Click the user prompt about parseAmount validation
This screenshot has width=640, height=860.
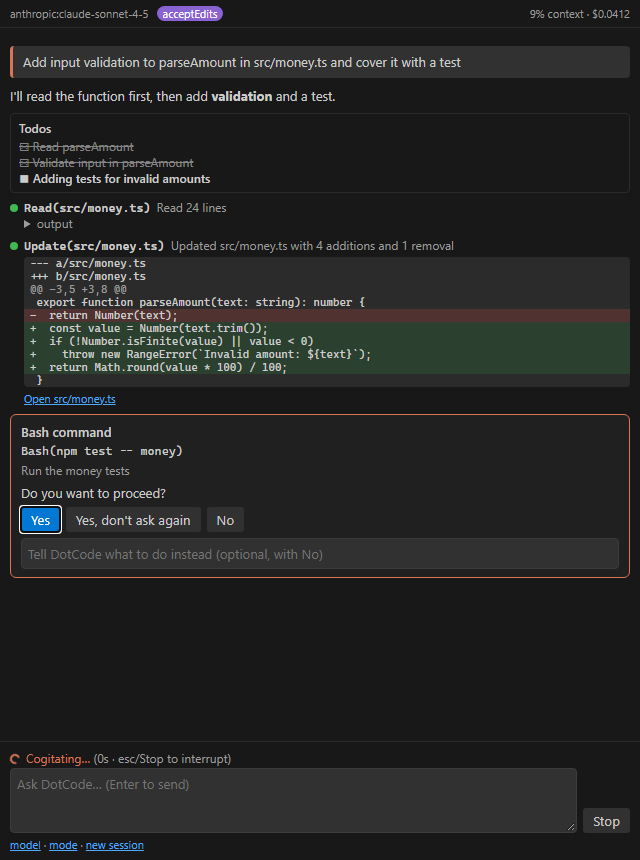(320, 62)
